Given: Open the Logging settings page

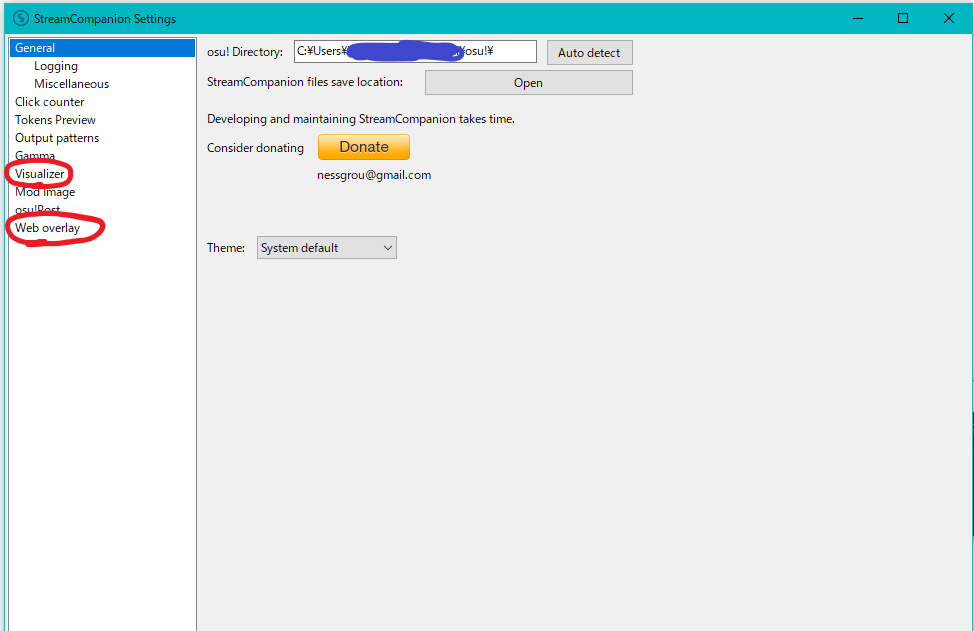Looking at the screenshot, I should 56,66.
